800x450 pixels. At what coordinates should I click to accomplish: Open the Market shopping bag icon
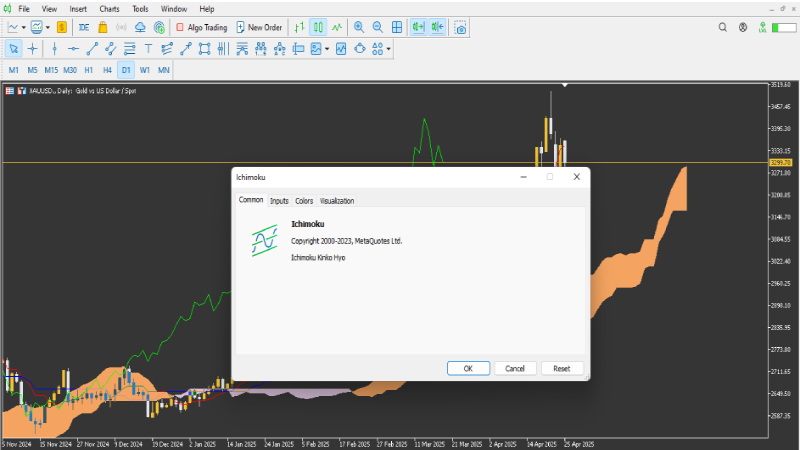(103, 28)
